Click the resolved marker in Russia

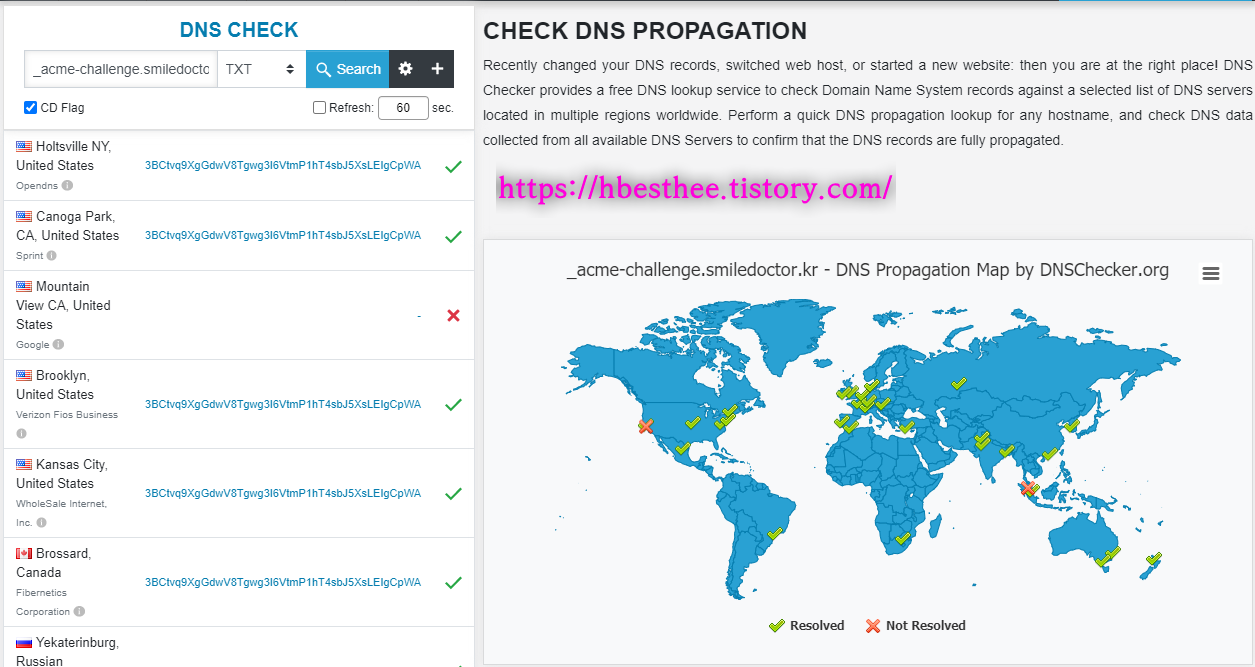[958, 384]
